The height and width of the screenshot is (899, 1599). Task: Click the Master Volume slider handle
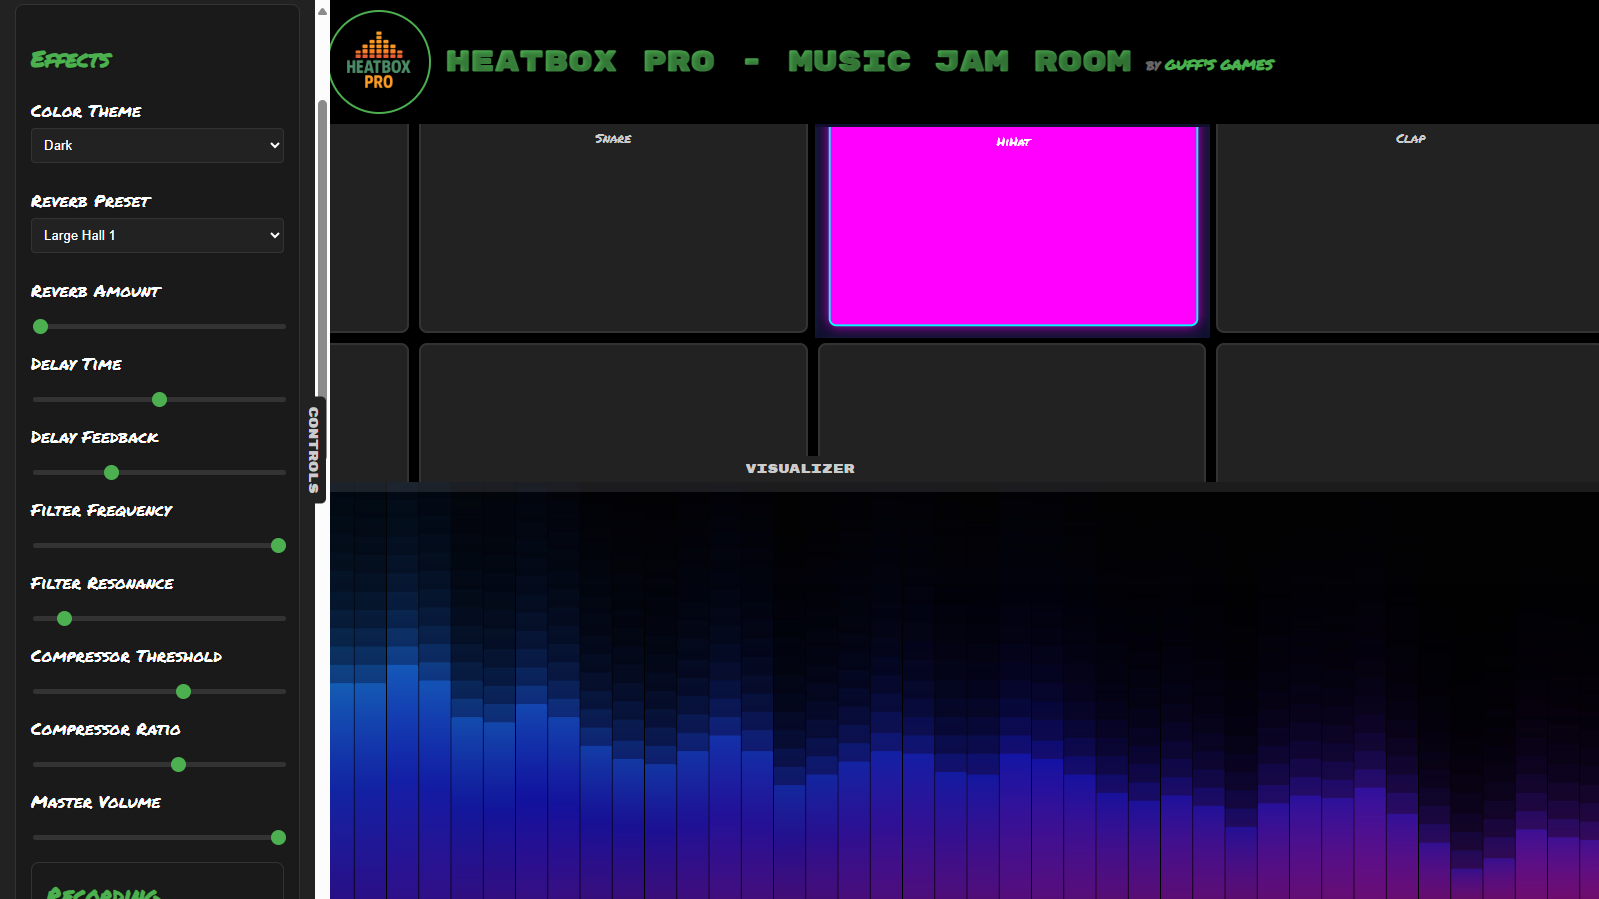pyautogui.click(x=278, y=837)
